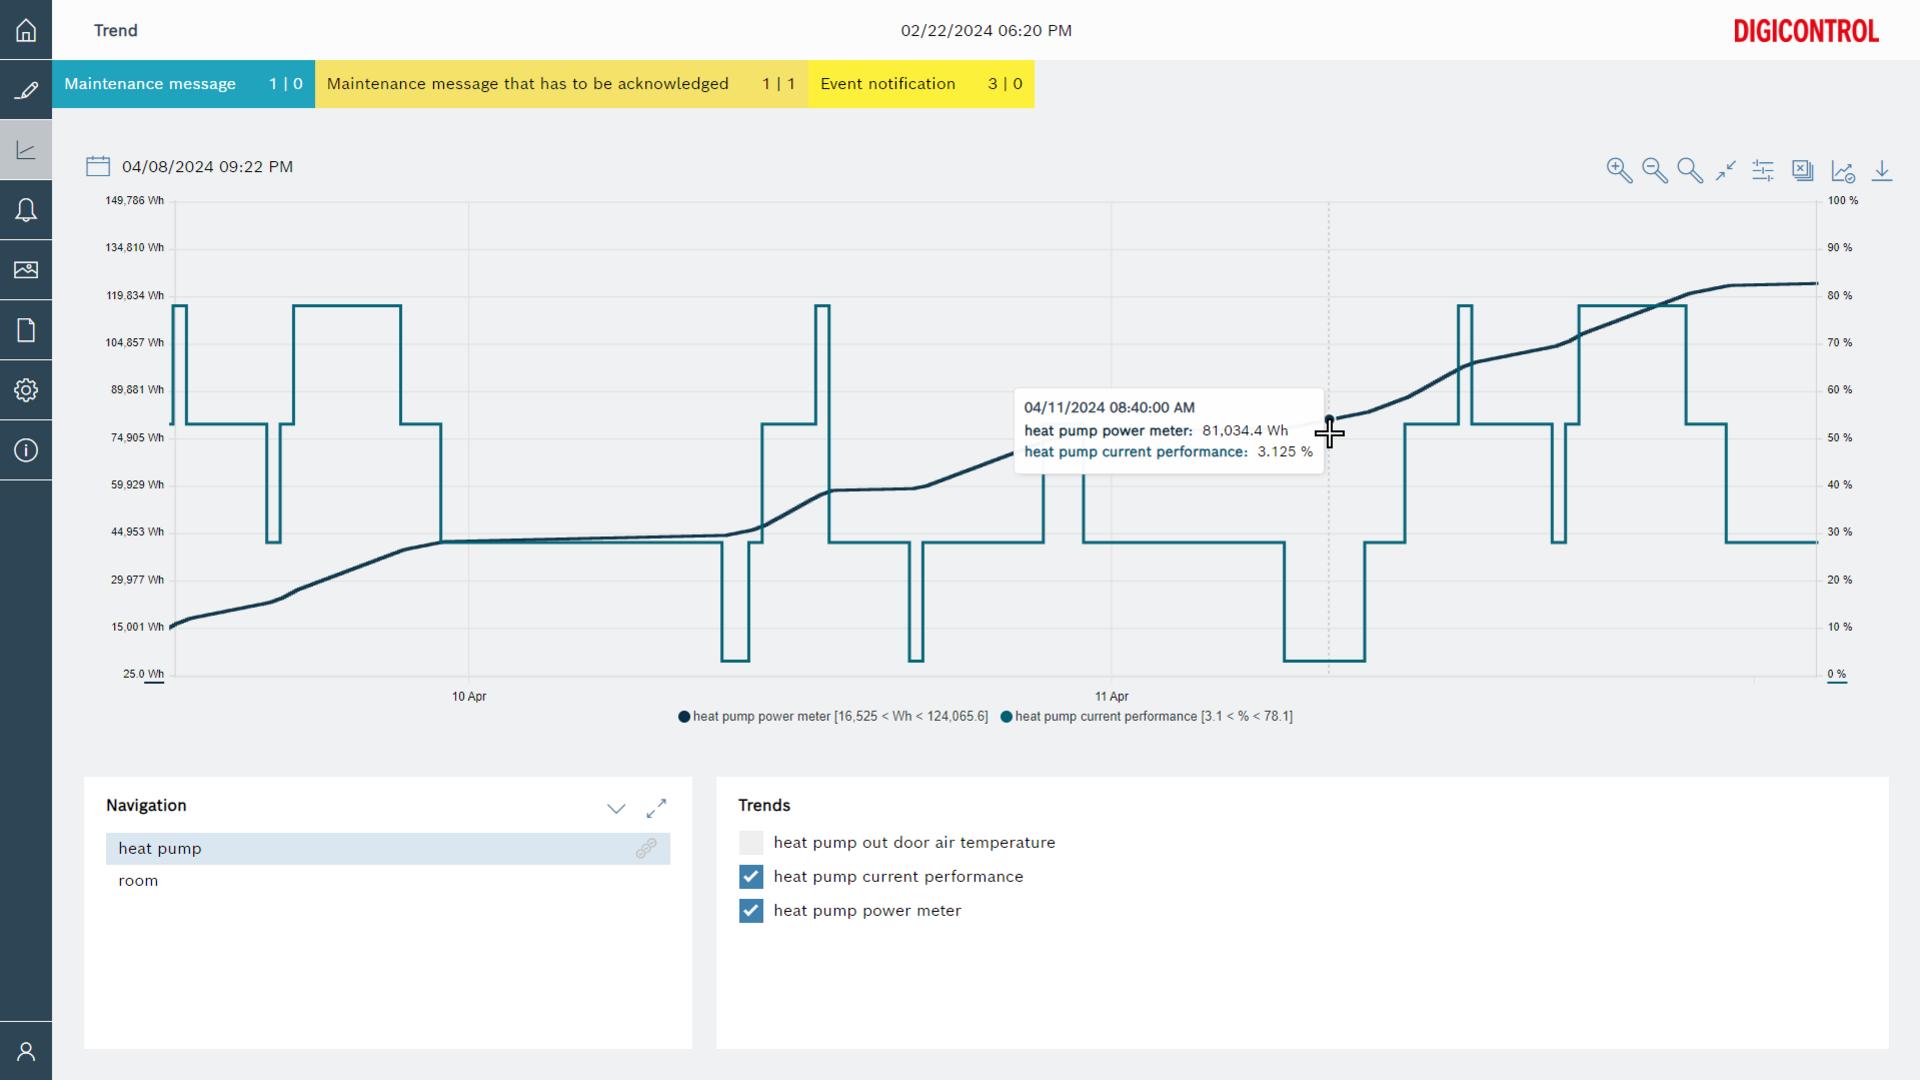This screenshot has width=1920, height=1080.
Task: Click the zoom in magnifier icon
Action: (1619, 170)
